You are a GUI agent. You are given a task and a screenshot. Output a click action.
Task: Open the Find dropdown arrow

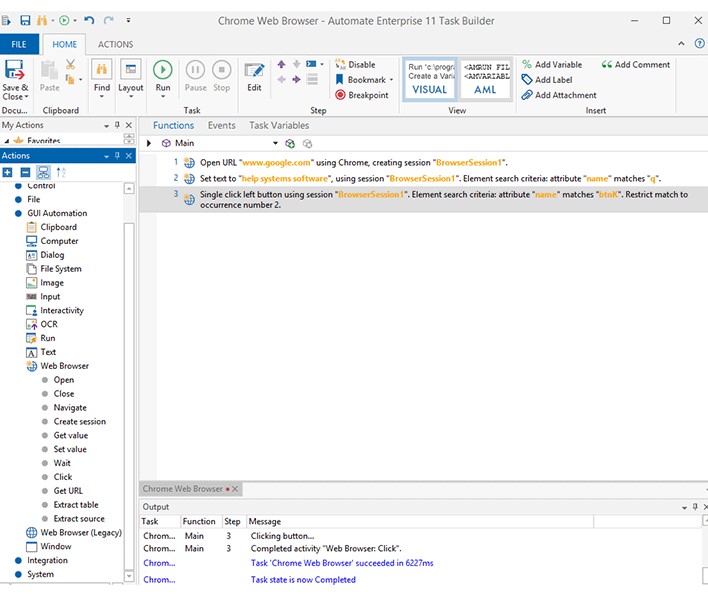(x=102, y=96)
